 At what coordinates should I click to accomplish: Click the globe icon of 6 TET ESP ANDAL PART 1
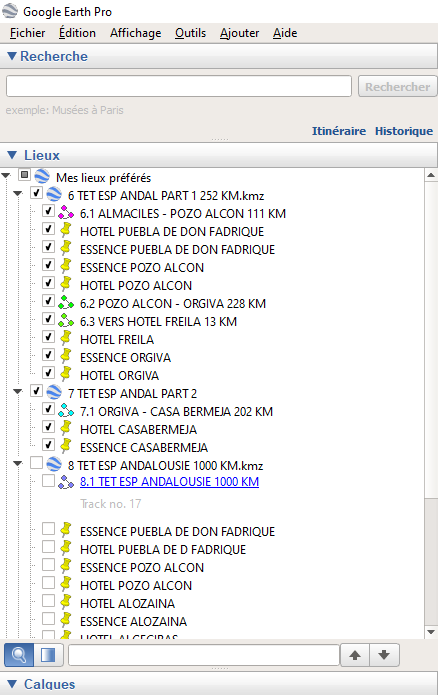(54, 194)
